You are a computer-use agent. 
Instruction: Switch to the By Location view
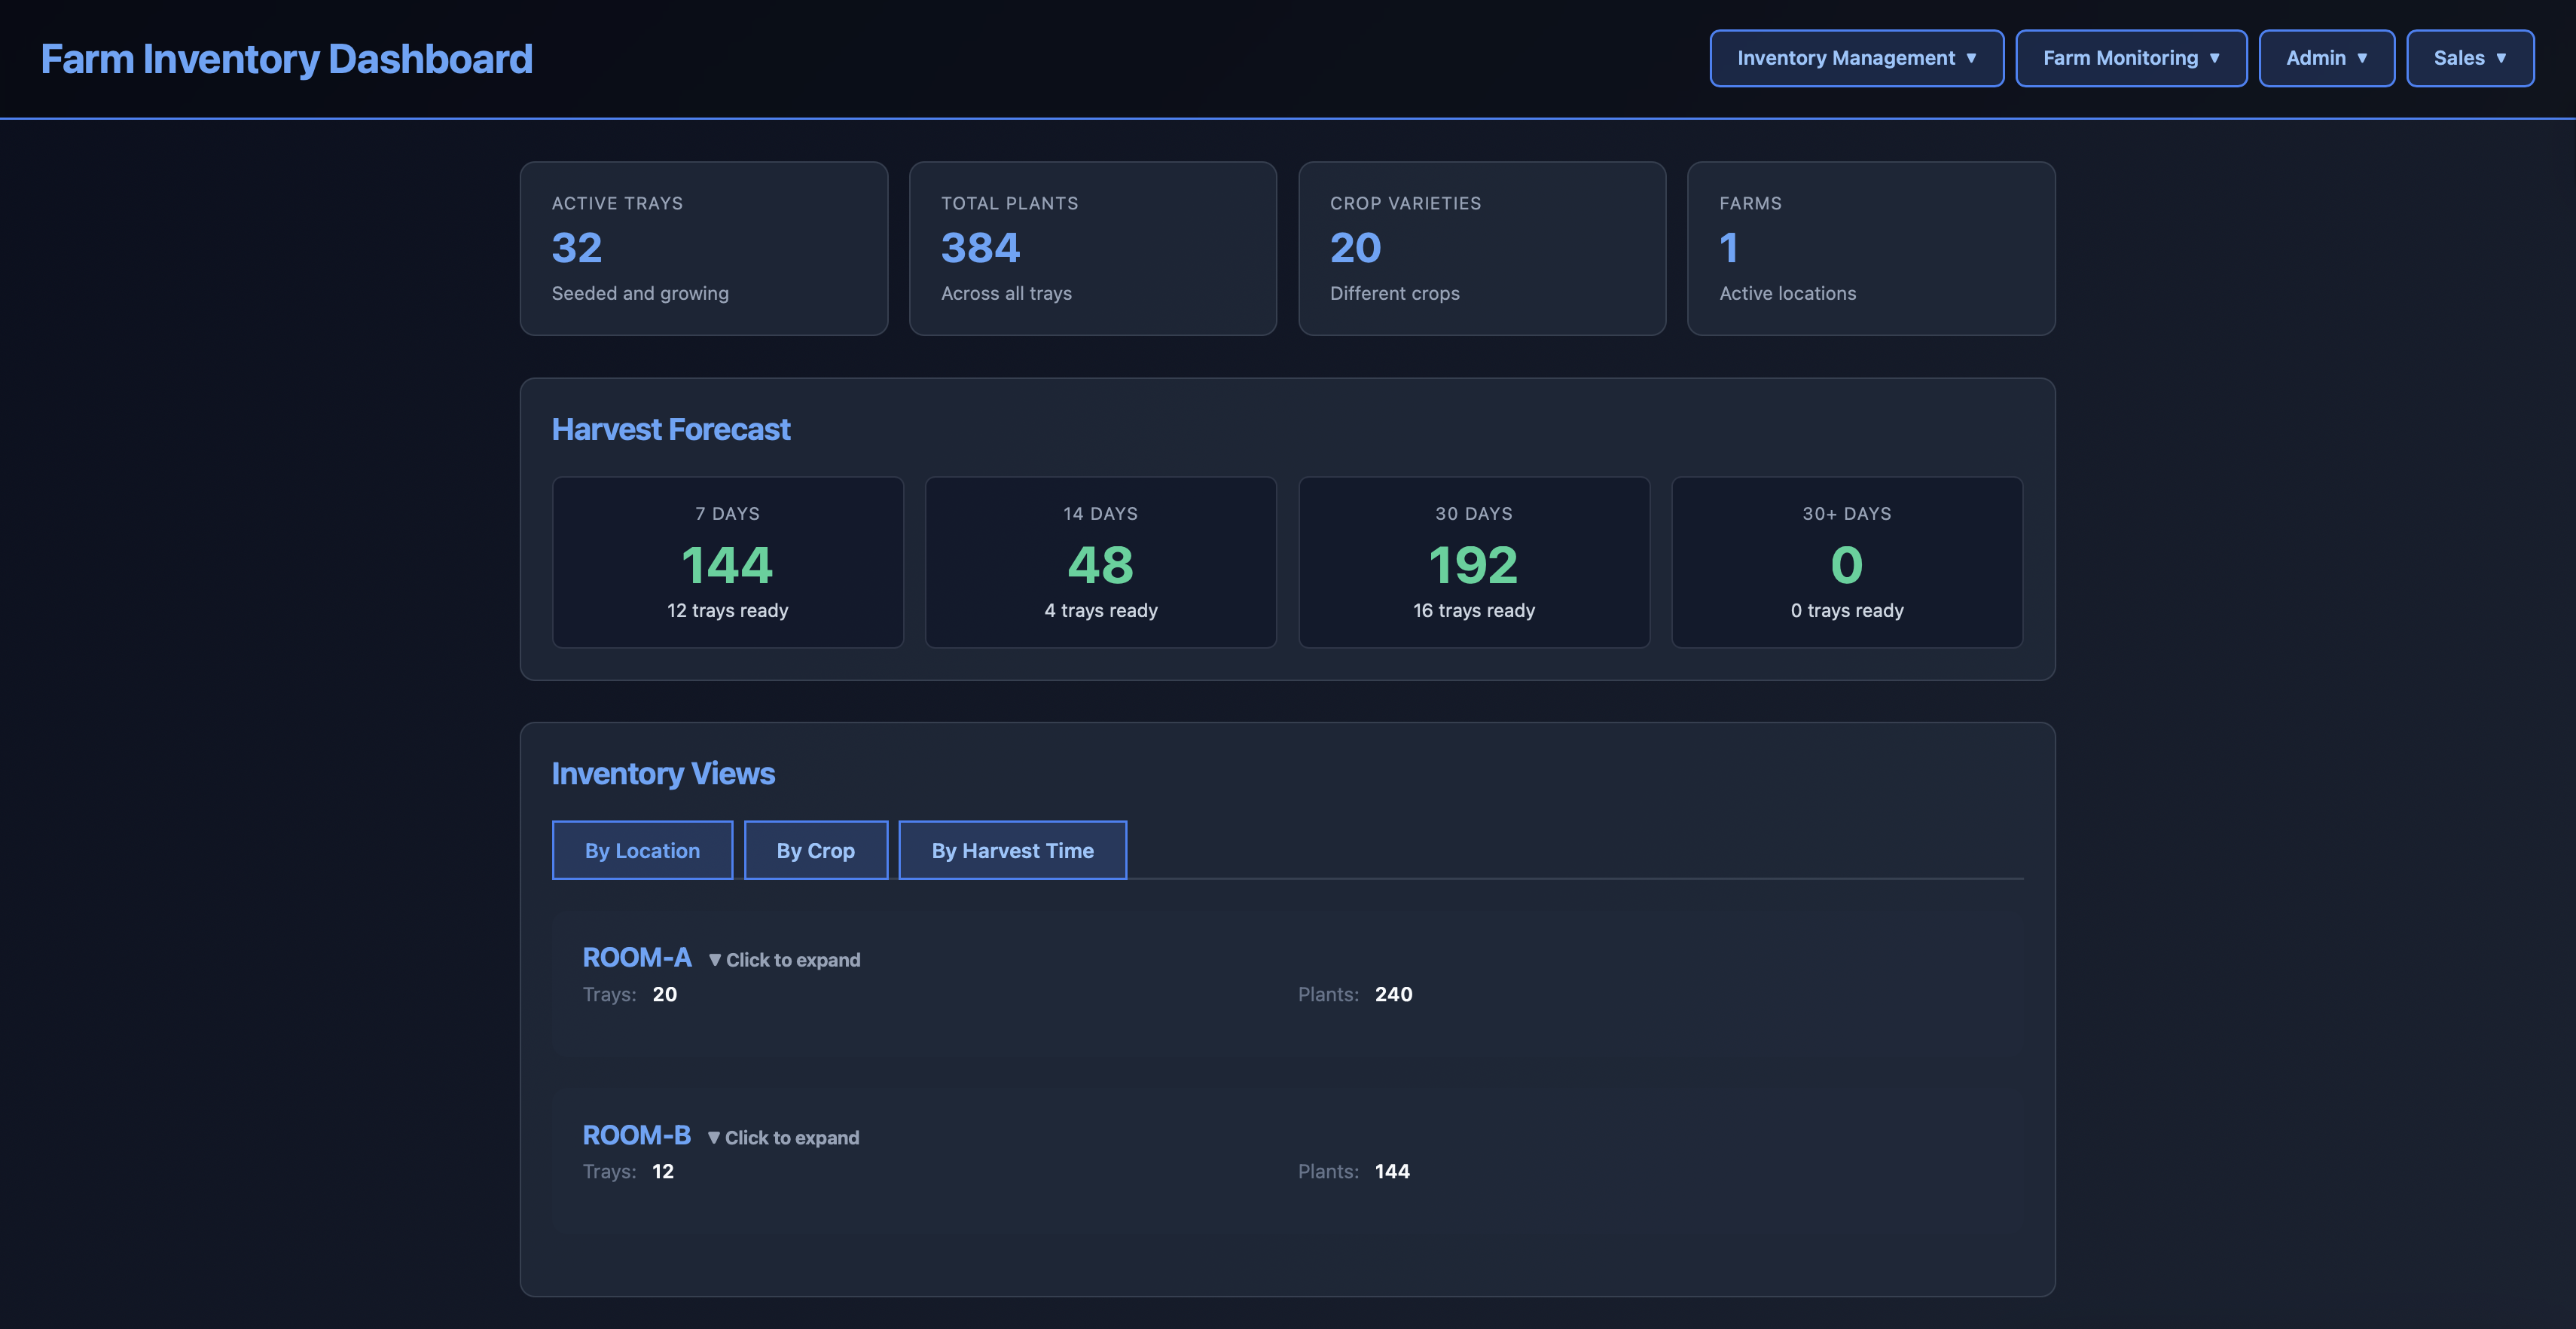642,850
